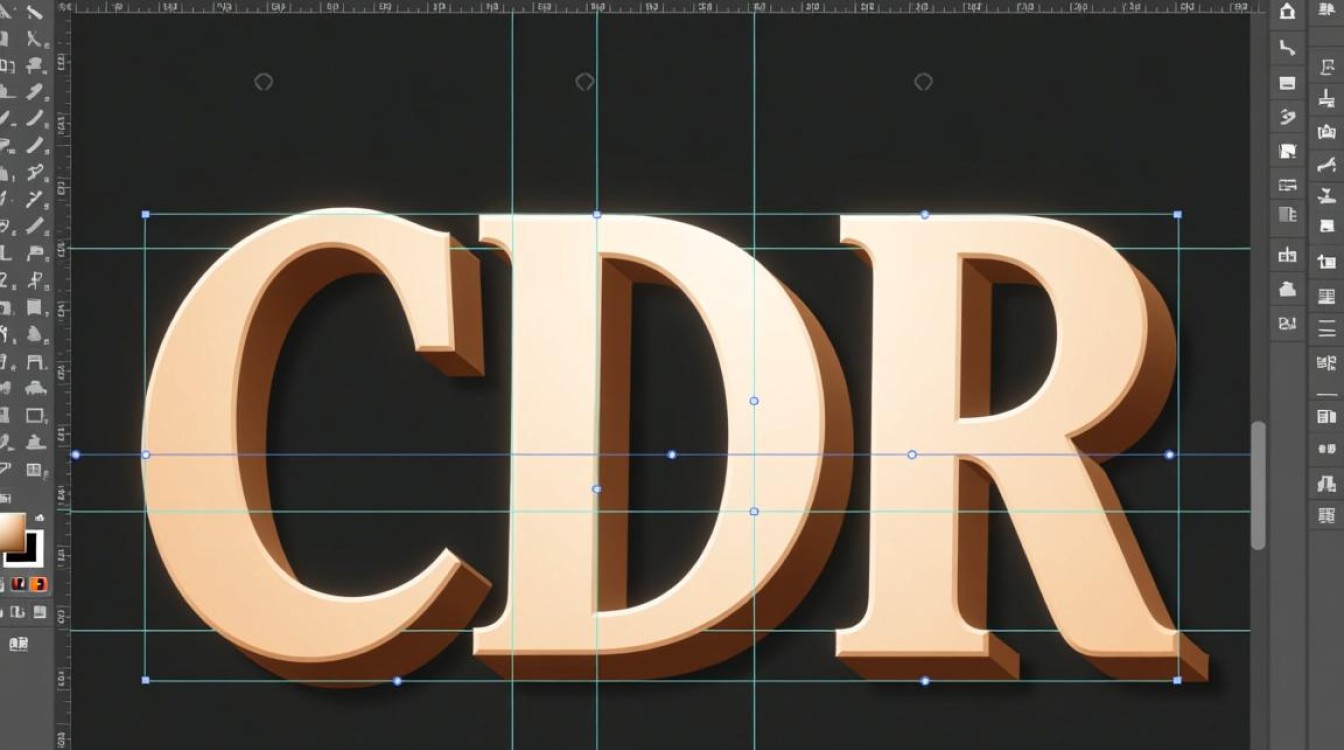Select the grid-shaped tool at the toolbox bottom
The width and height of the screenshot is (1344, 750).
34,469
